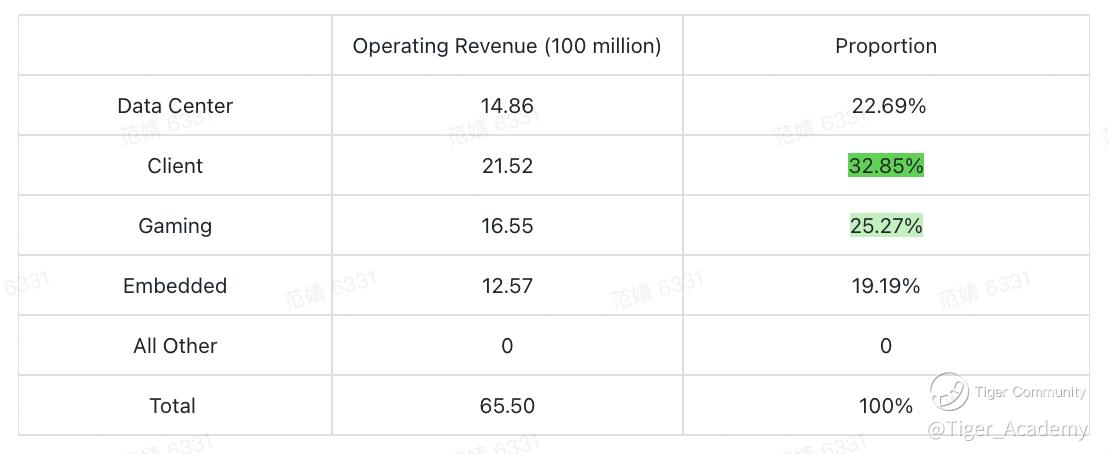Click the Embedded row label
Screen dimensions: 1109x454
pos(175,286)
